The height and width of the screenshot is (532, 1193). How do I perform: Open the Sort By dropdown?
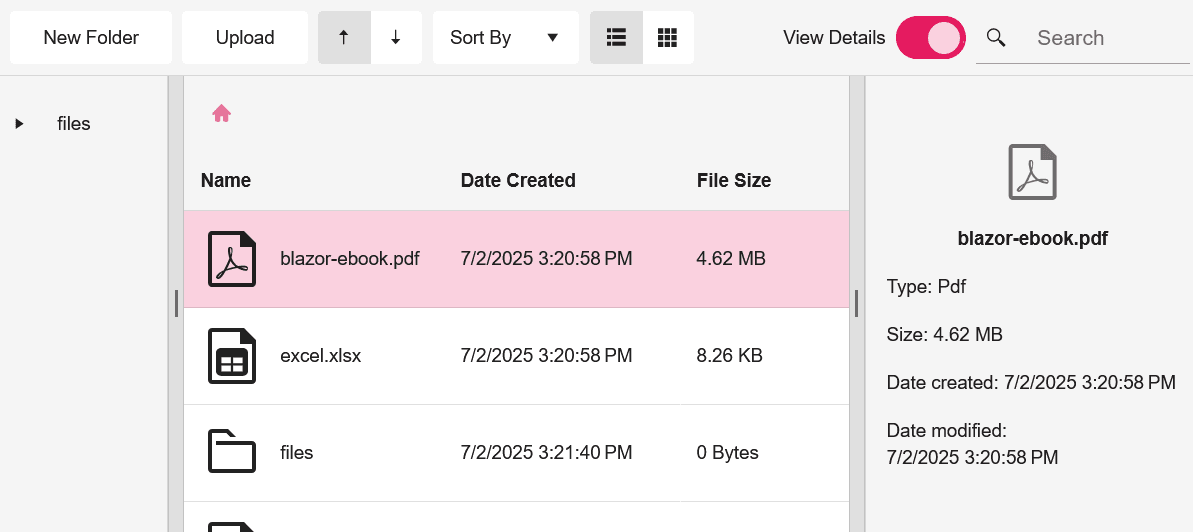pos(506,37)
